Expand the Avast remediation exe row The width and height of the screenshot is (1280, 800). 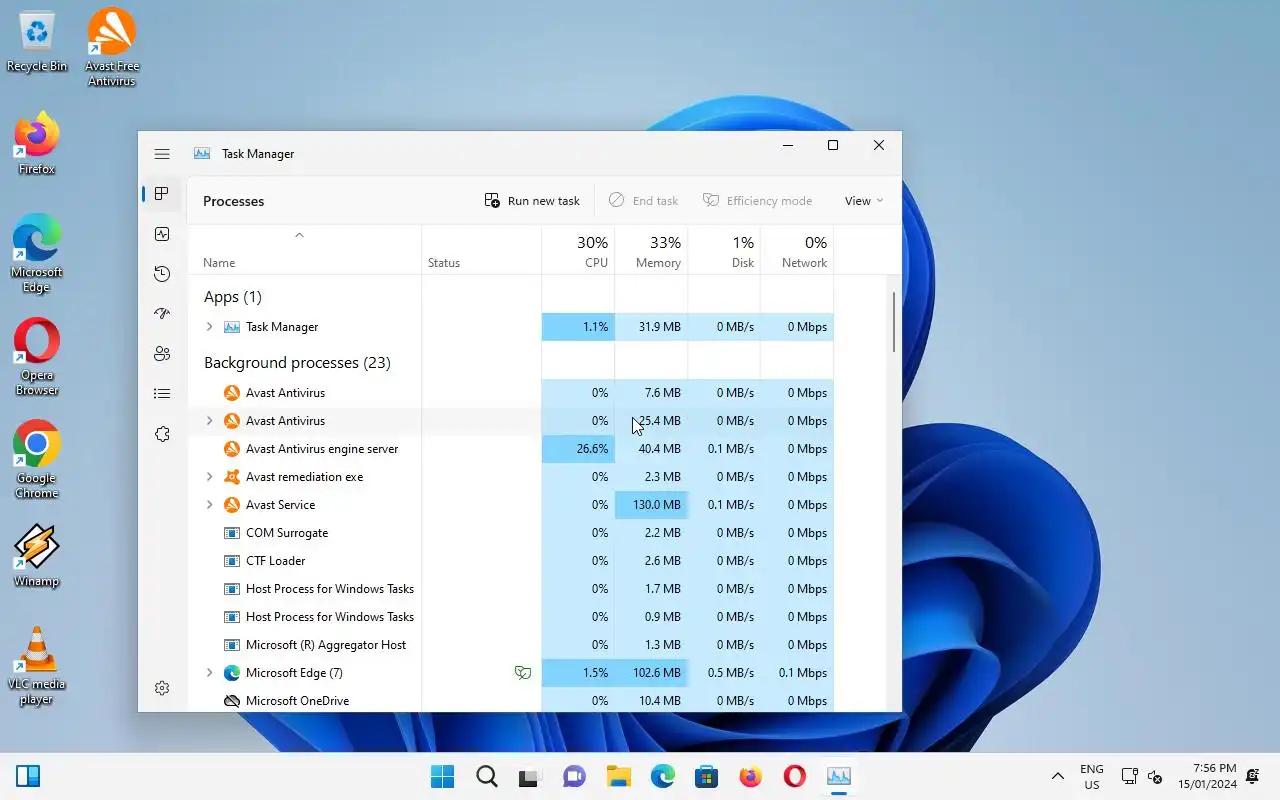pos(209,477)
